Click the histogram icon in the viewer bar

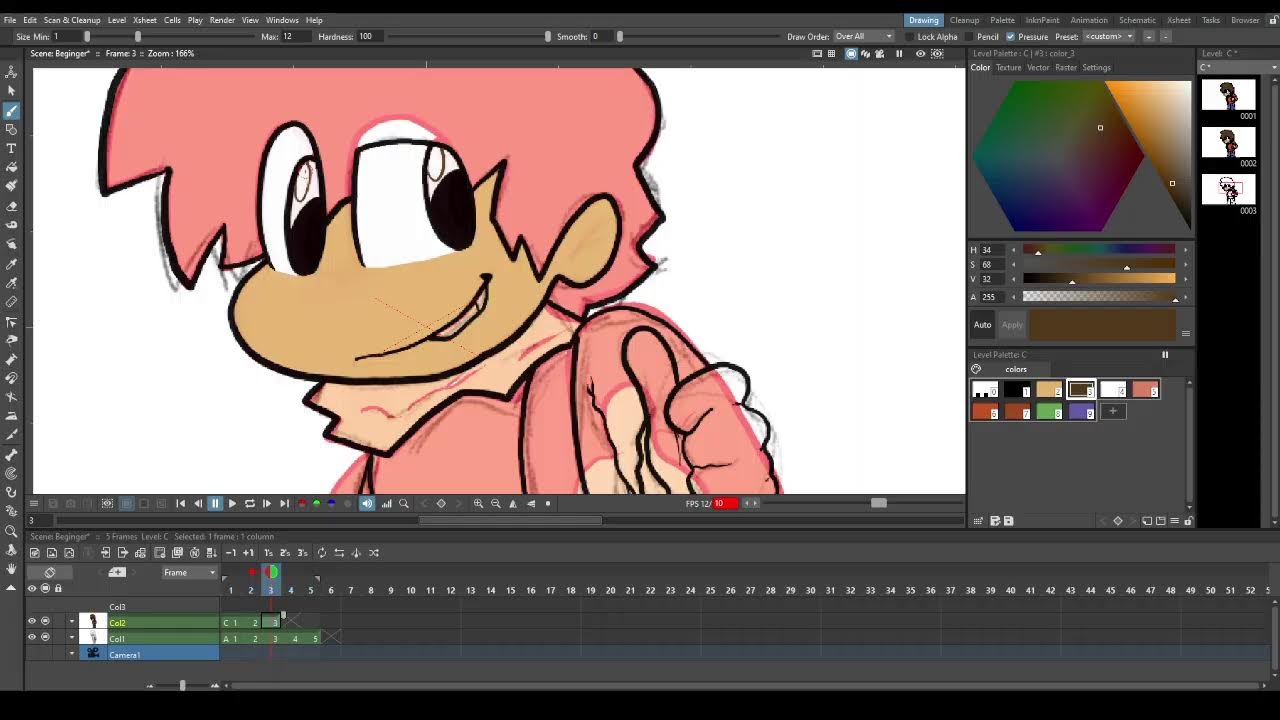[x=386, y=504]
